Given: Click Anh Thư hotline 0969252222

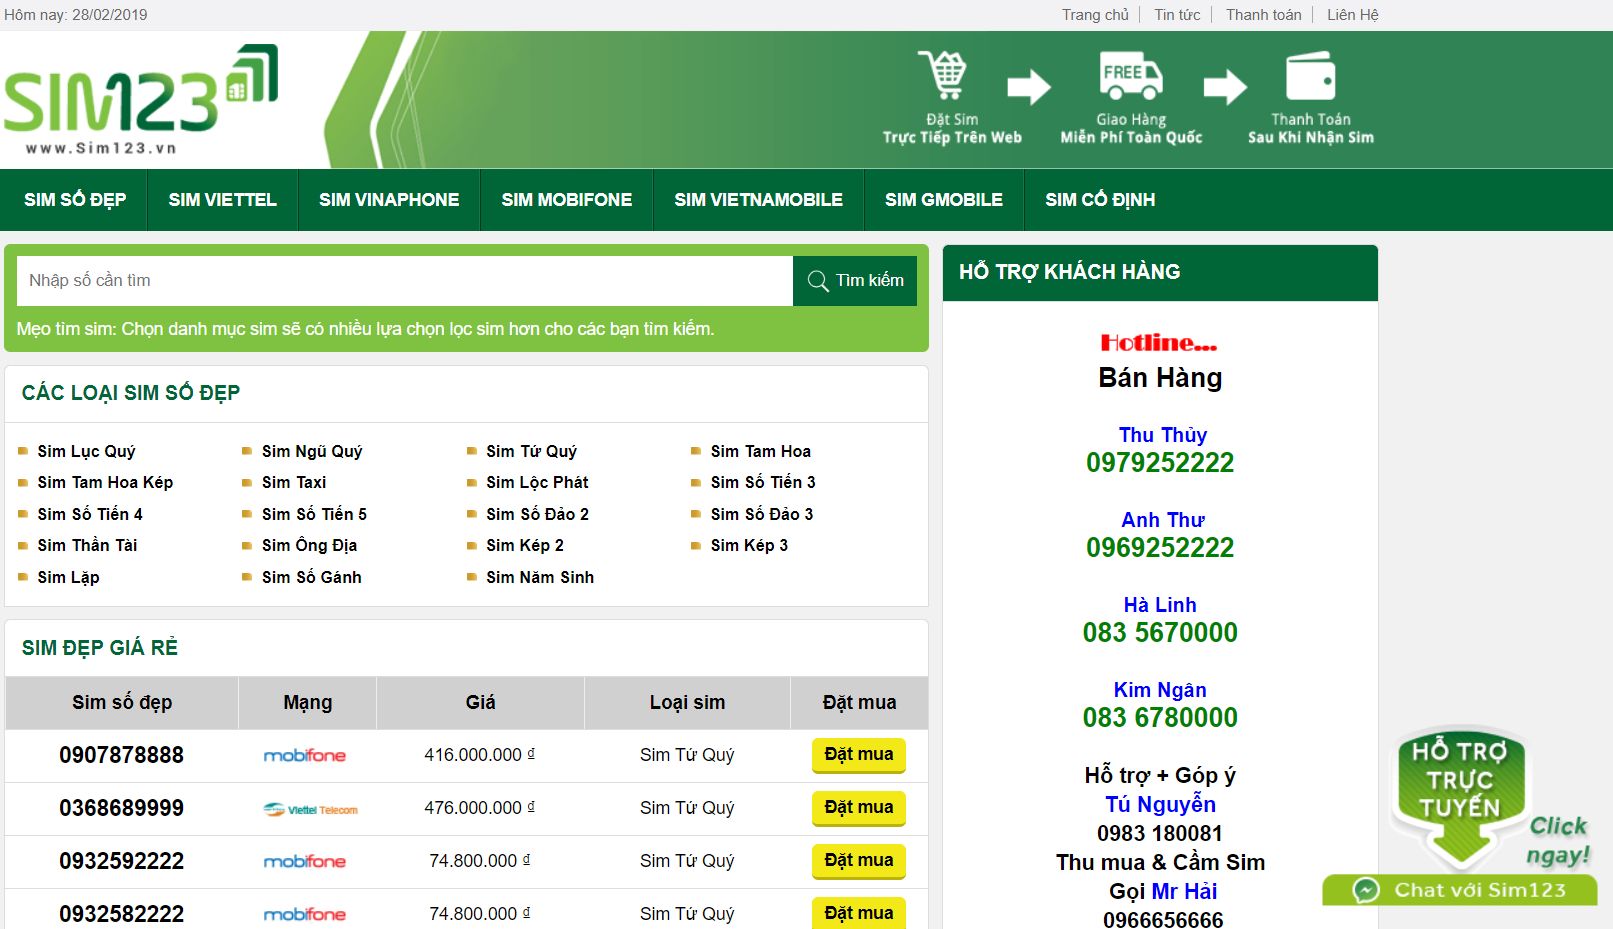Looking at the screenshot, I should tap(1160, 548).
